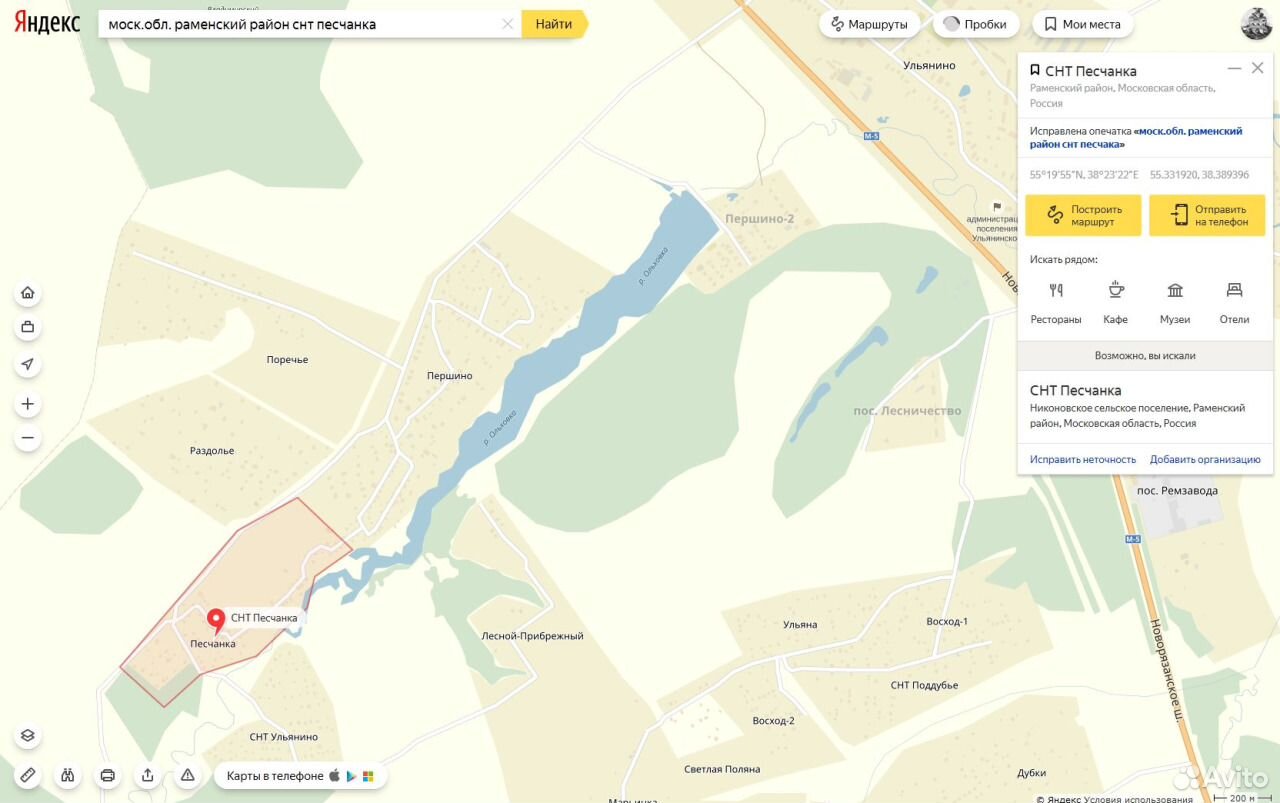Search nearby Музеи
The image size is (1280, 803).
tap(1175, 303)
